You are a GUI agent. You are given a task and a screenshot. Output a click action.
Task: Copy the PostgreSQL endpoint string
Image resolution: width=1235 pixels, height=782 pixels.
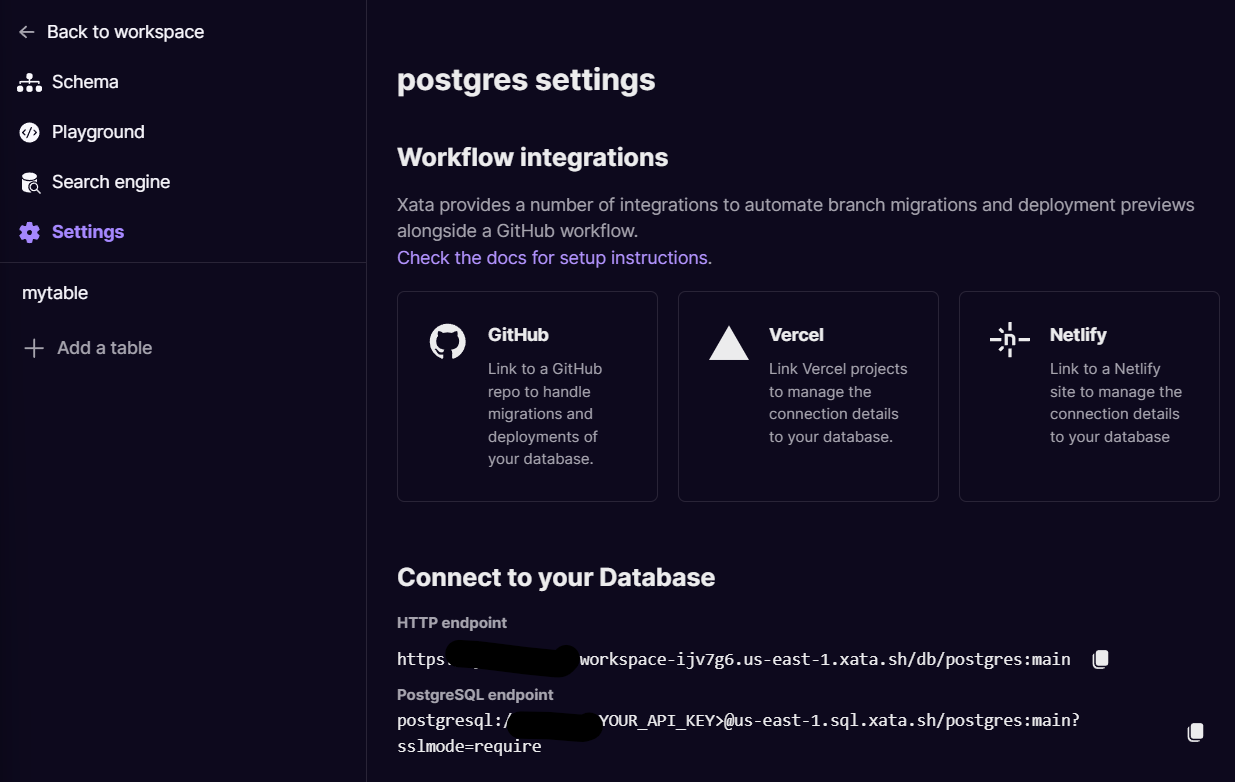(x=1195, y=732)
